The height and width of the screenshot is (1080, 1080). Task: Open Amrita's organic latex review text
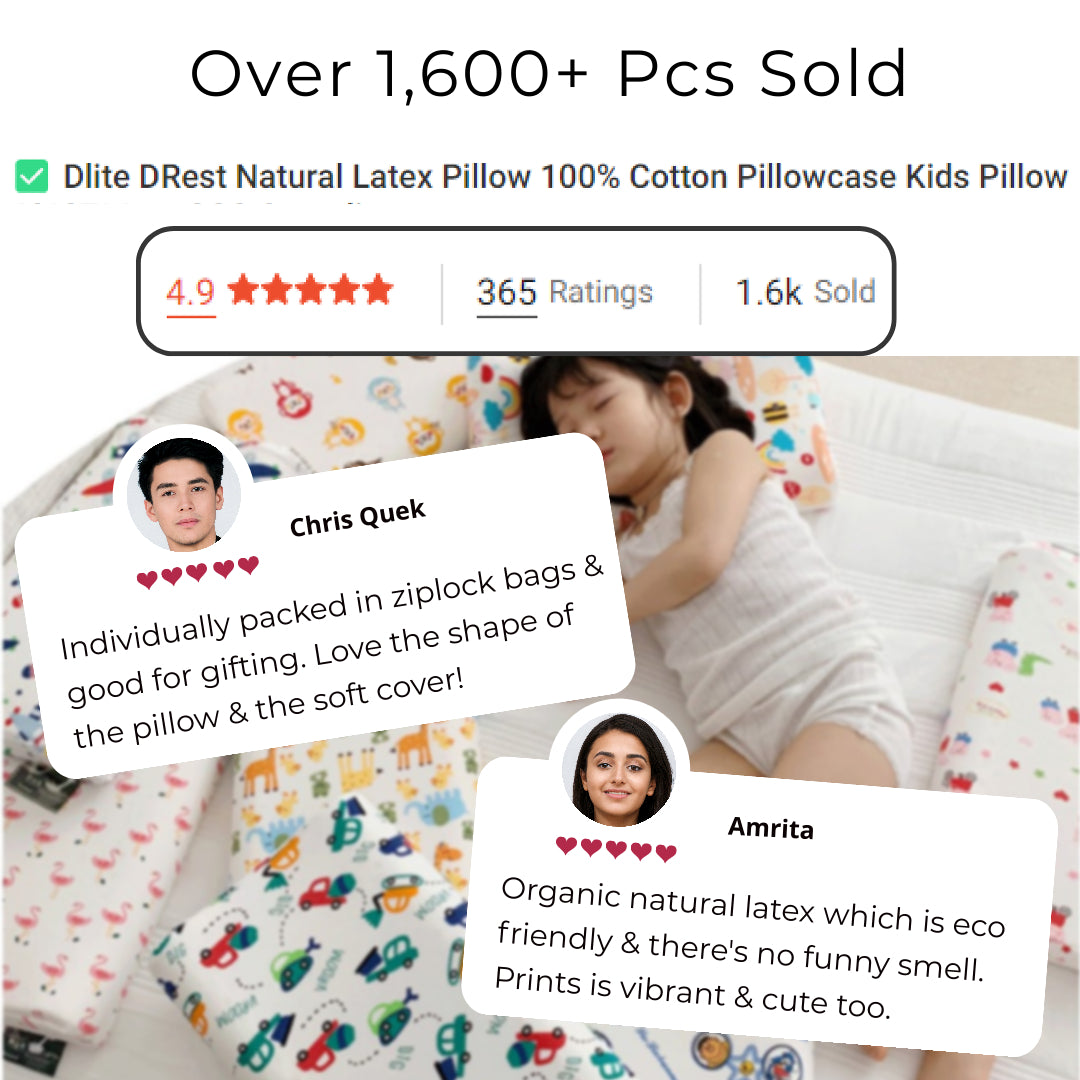[751, 948]
